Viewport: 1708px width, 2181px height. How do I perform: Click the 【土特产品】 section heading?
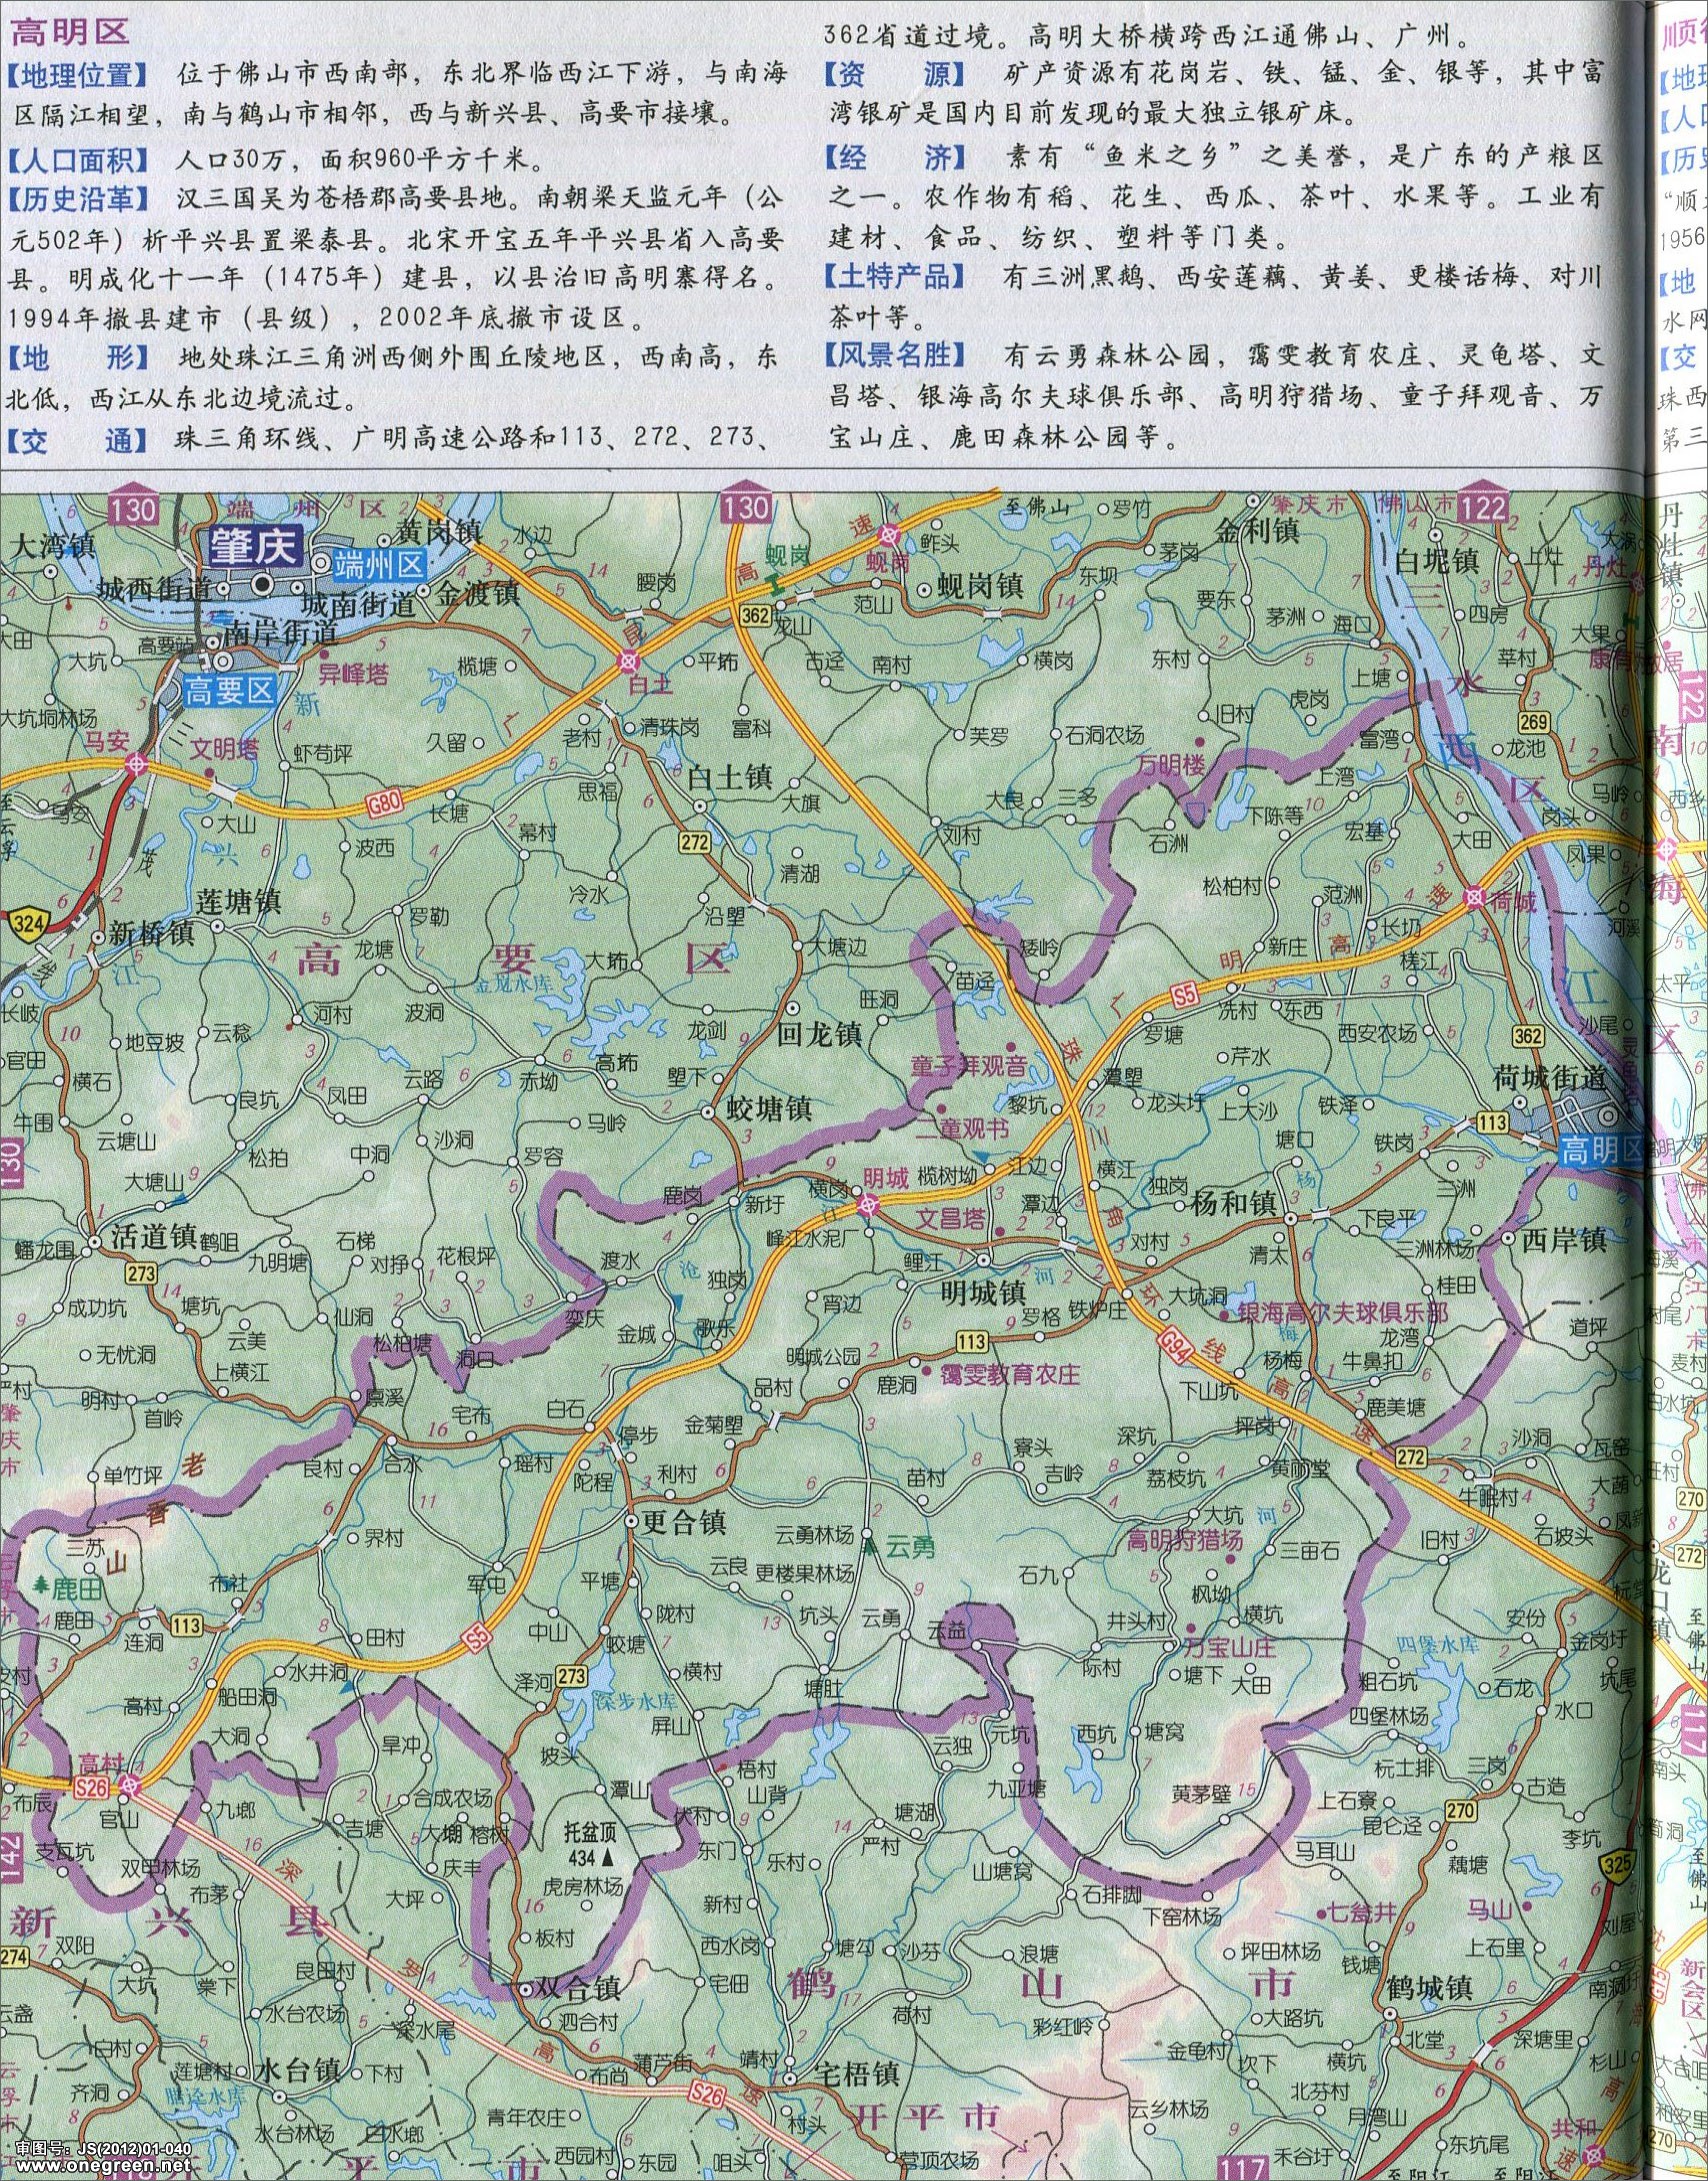pyautogui.click(x=896, y=276)
